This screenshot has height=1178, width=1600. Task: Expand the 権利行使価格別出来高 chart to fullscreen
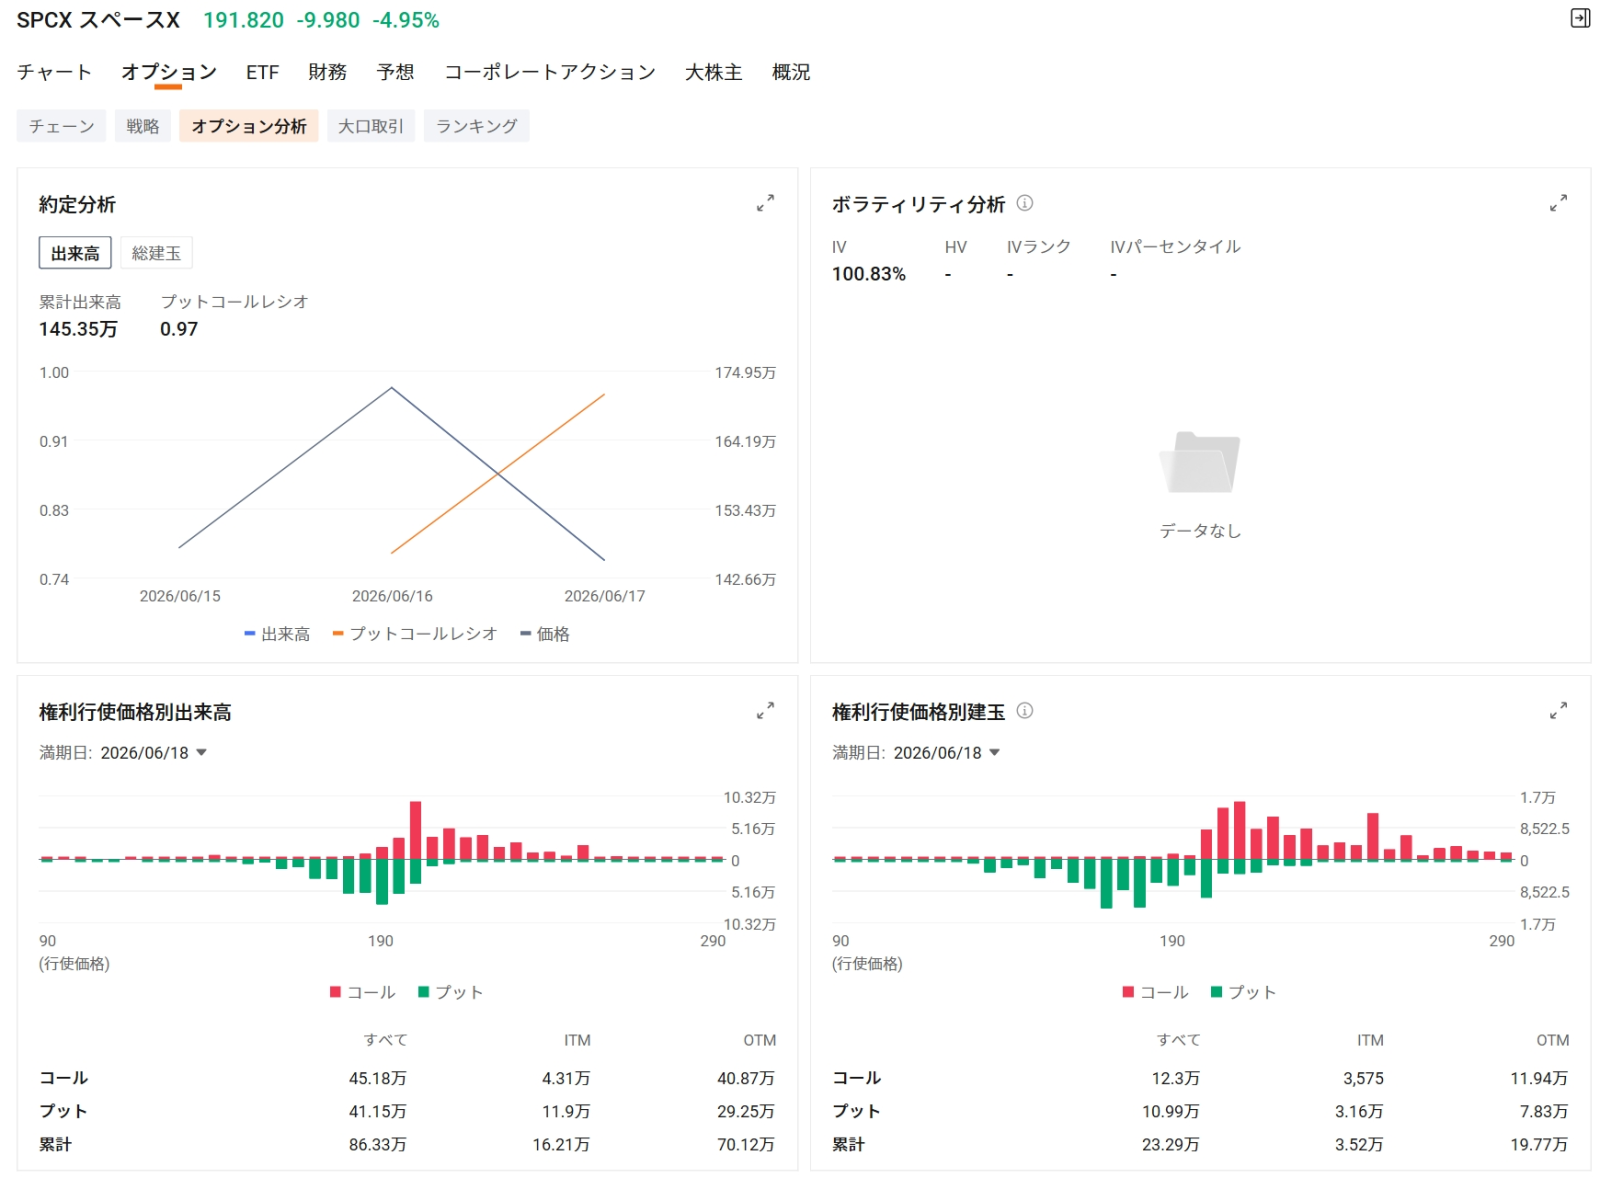(765, 711)
